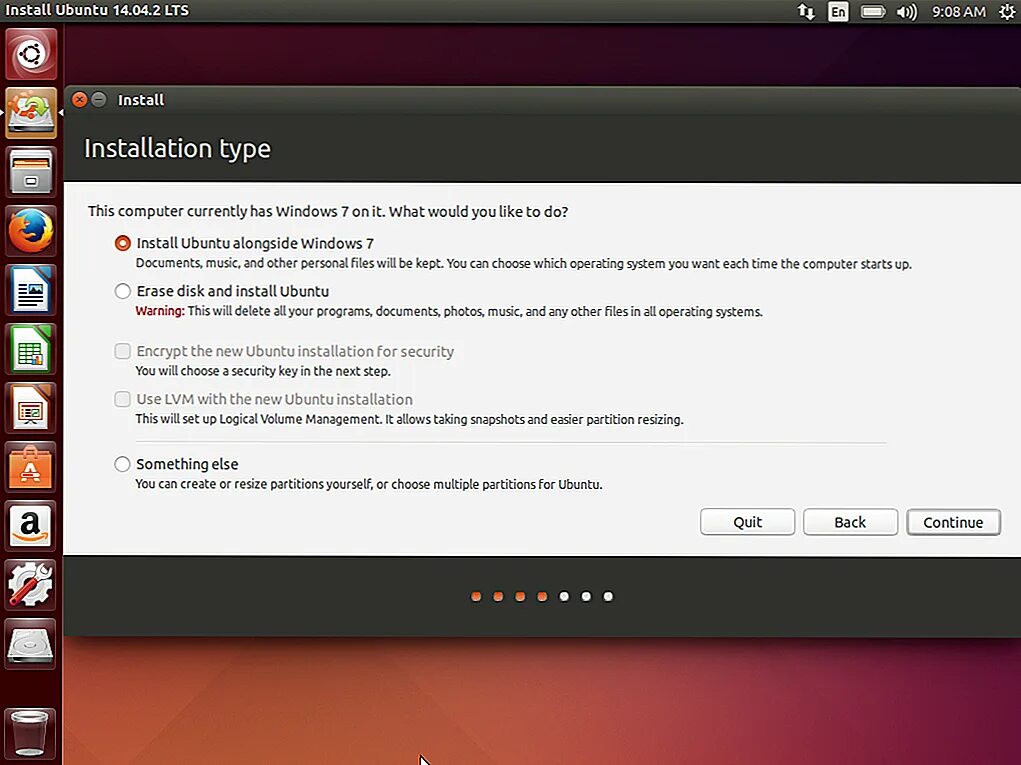Click the Back button
The image size is (1021, 765).
(x=850, y=522)
